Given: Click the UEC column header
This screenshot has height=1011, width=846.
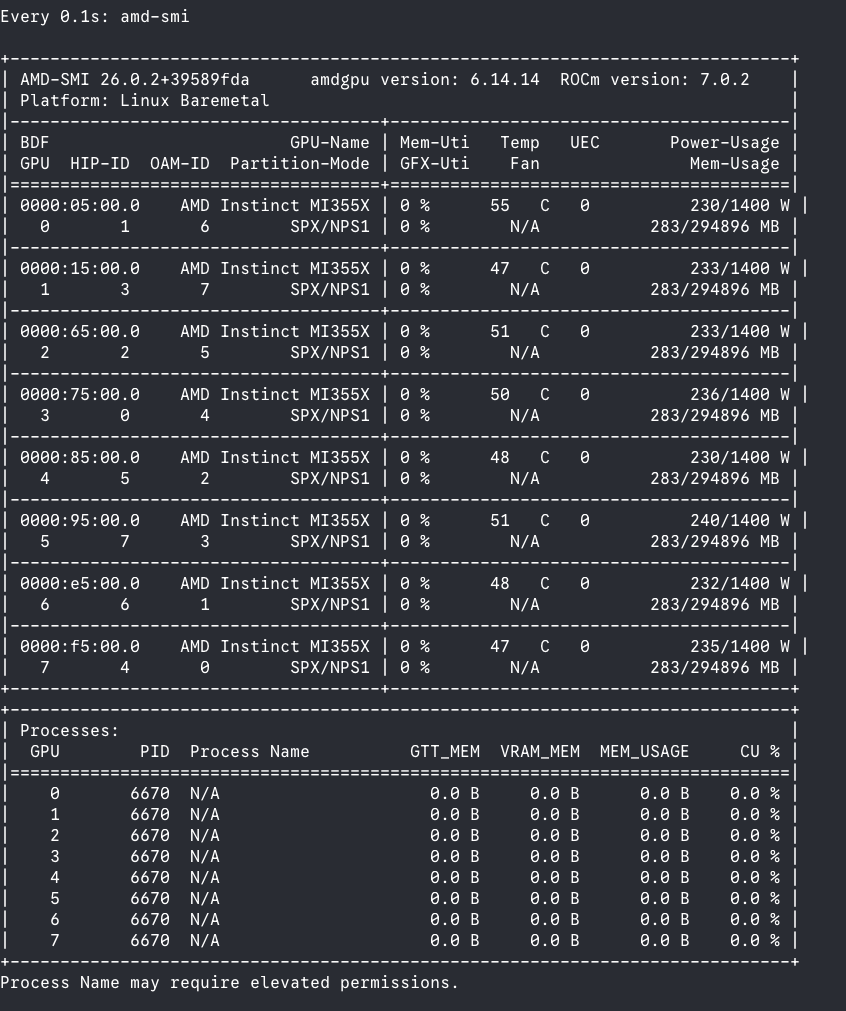Looking at the screenshot, I should 584,142.
